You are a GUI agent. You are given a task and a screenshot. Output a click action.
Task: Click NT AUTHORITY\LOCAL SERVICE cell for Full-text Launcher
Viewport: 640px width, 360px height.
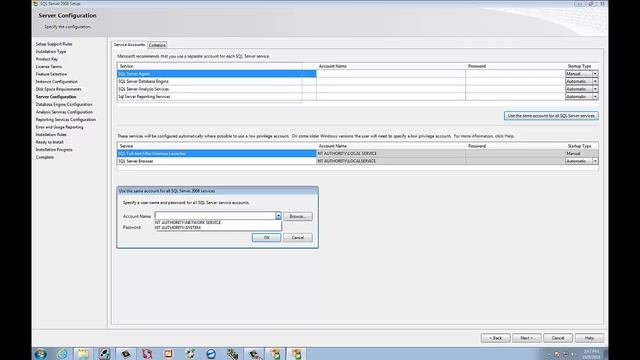click(x=391, y=153)
